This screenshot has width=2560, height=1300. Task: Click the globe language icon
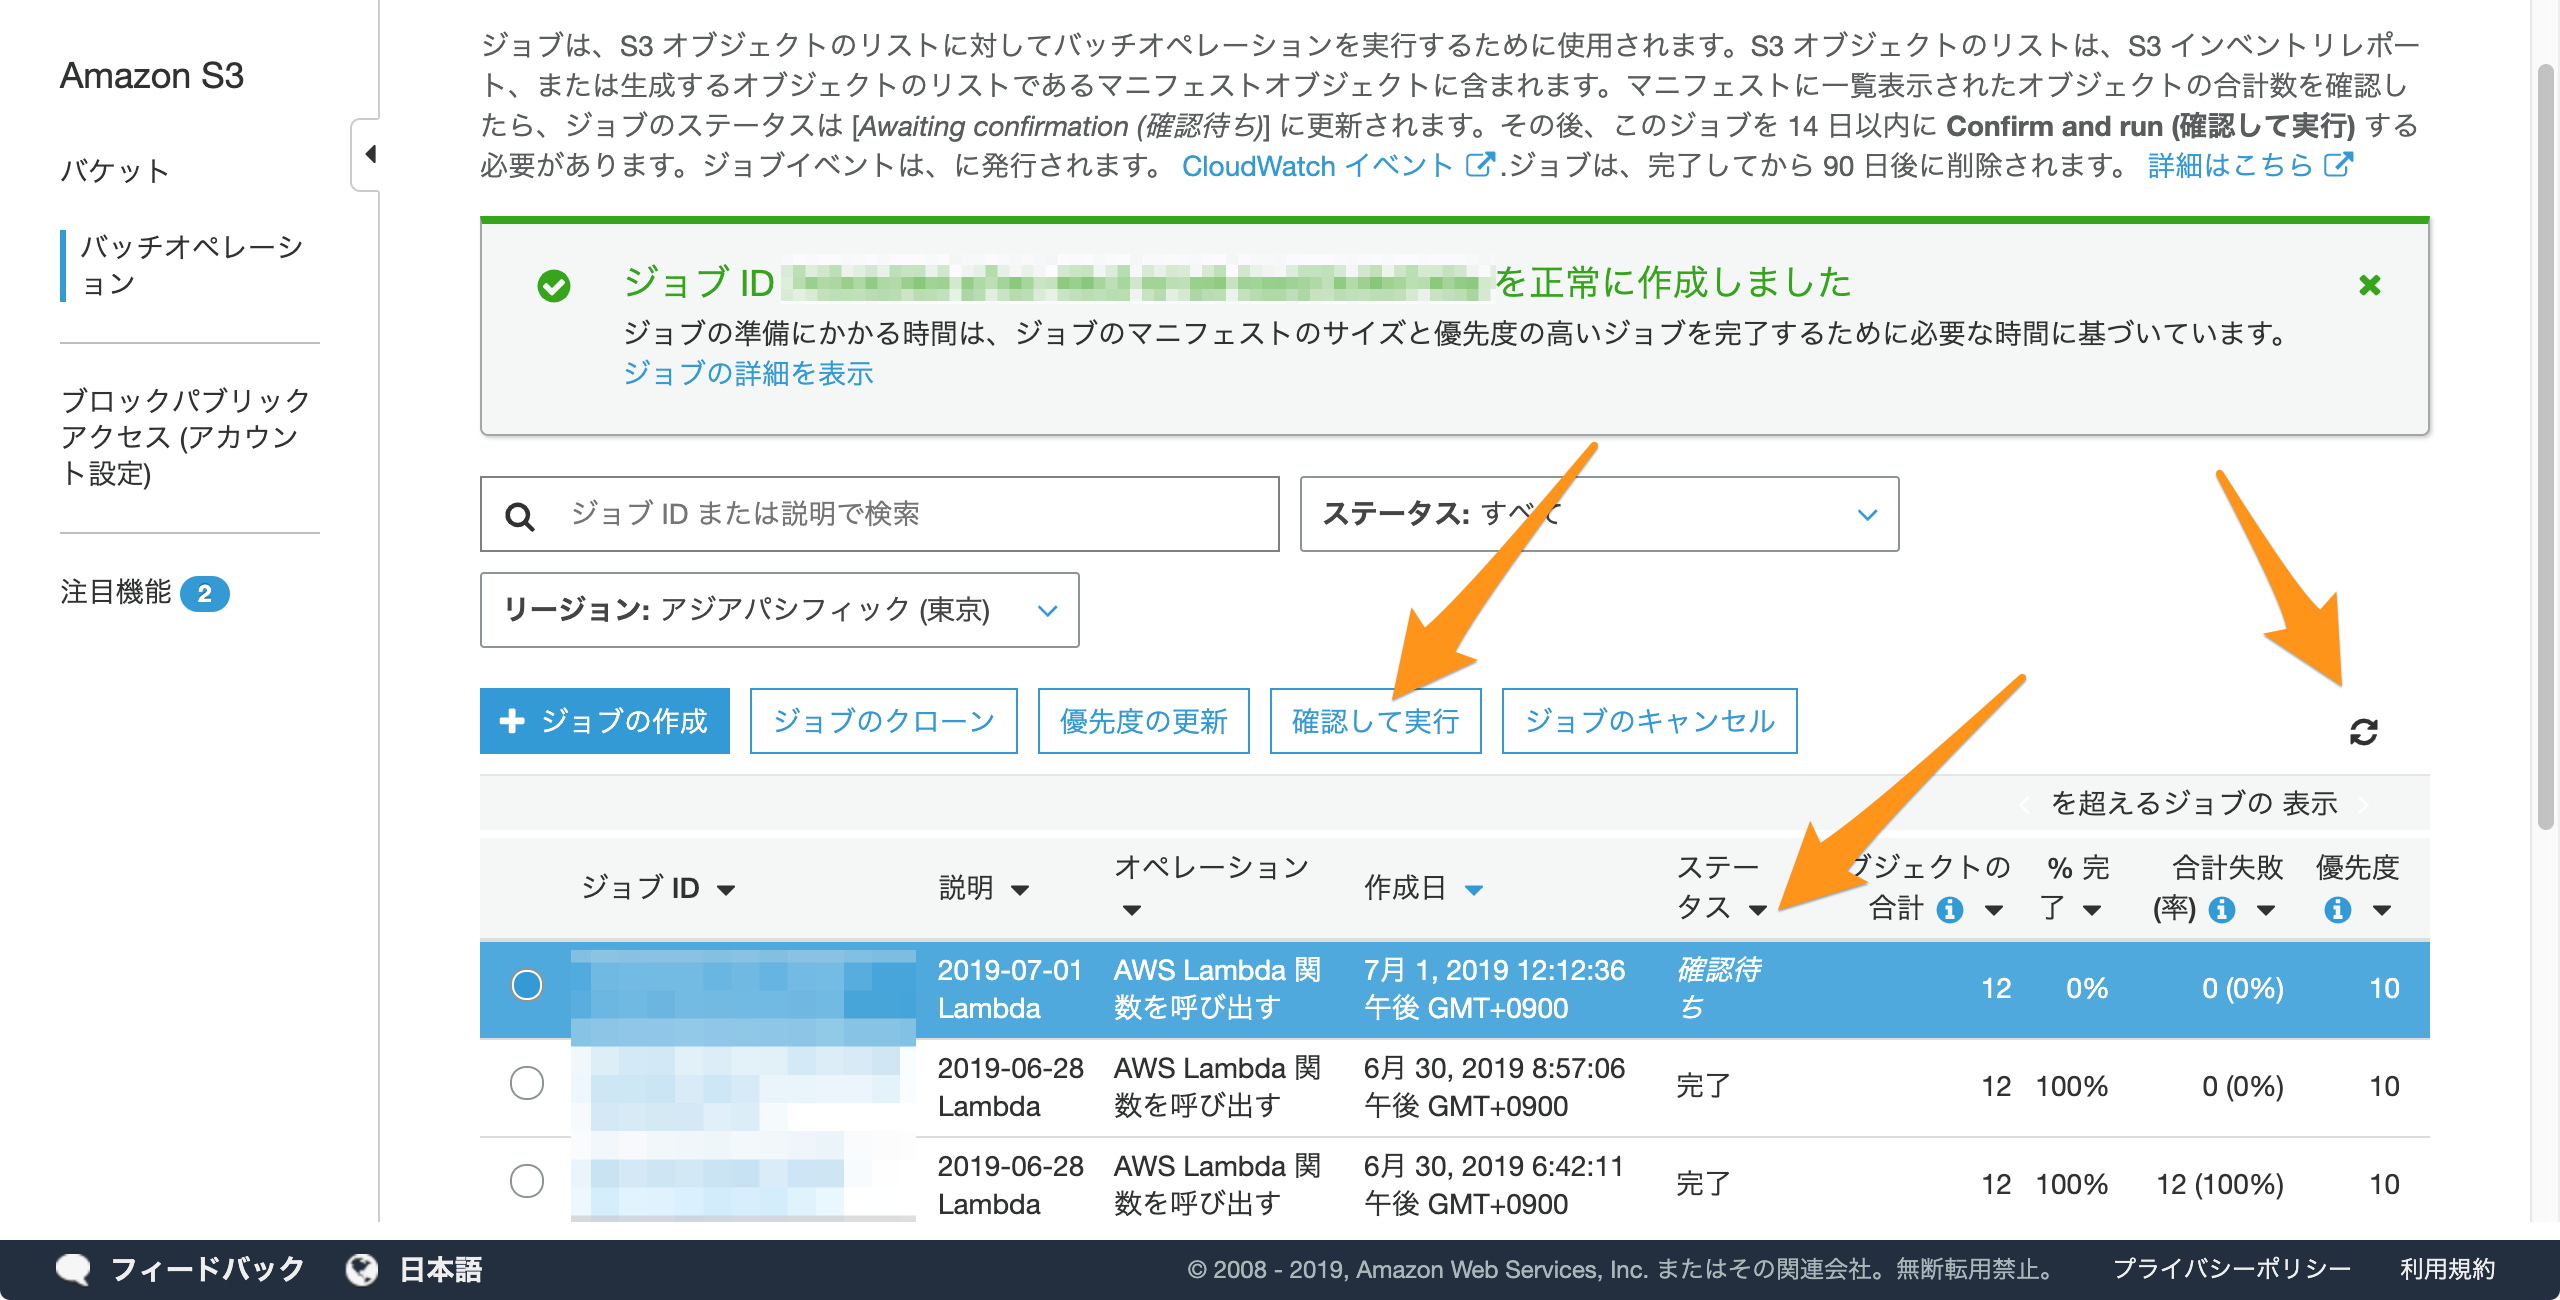(x=361, y=1270)
